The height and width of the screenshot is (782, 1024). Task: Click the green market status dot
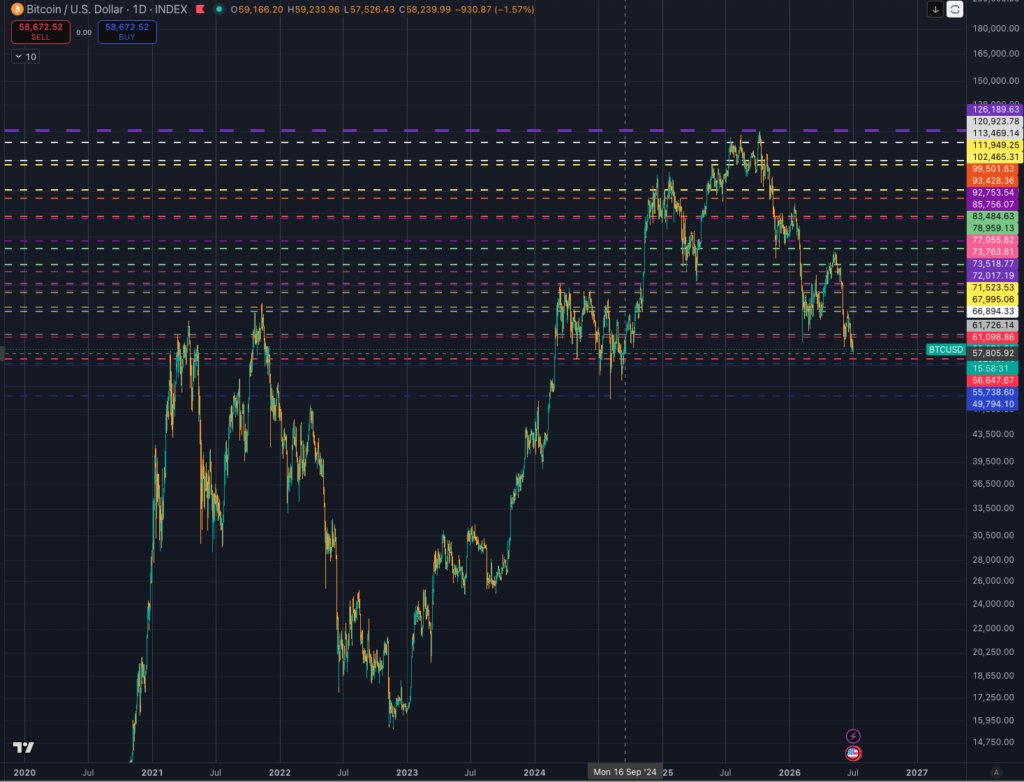click(219, 10)
